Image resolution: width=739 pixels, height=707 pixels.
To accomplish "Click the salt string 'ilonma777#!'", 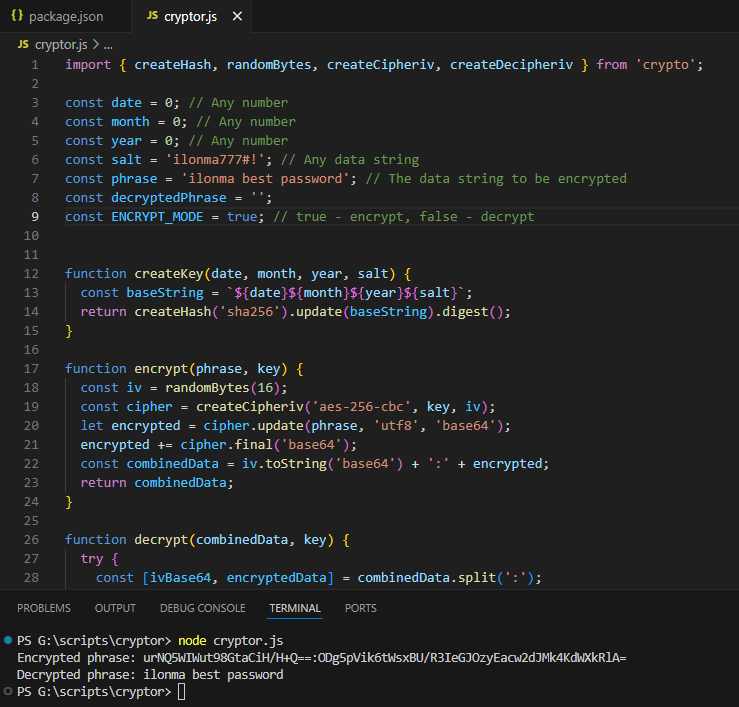I will click(215, 160).
